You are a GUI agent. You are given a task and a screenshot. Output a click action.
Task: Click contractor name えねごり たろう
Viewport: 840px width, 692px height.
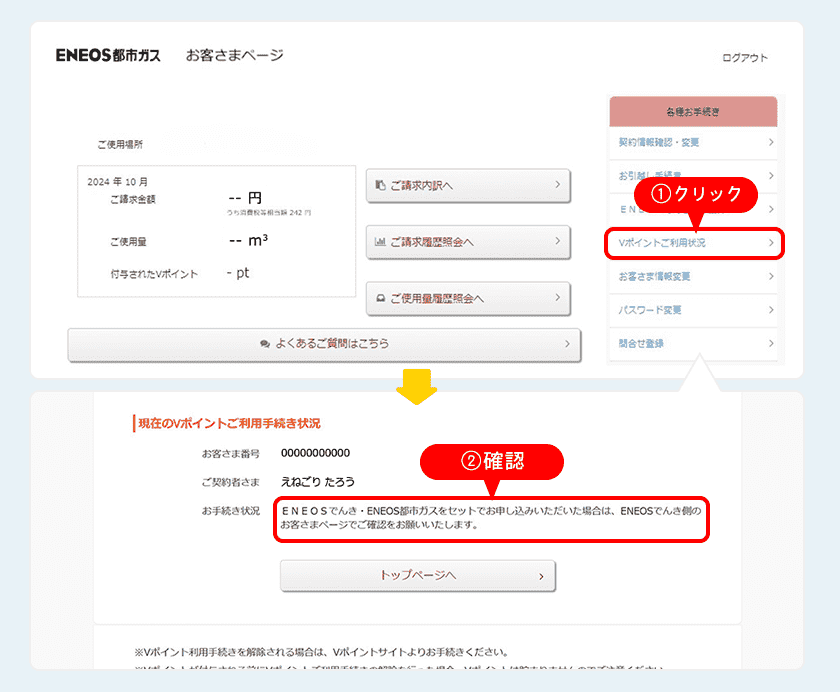pos(318,482)
